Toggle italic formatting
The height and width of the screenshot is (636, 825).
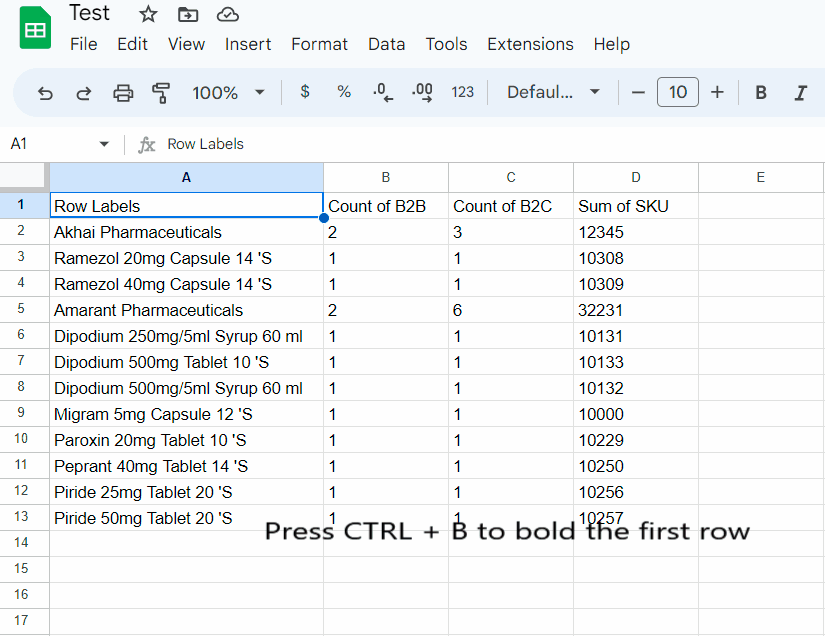tap(800, 92)
